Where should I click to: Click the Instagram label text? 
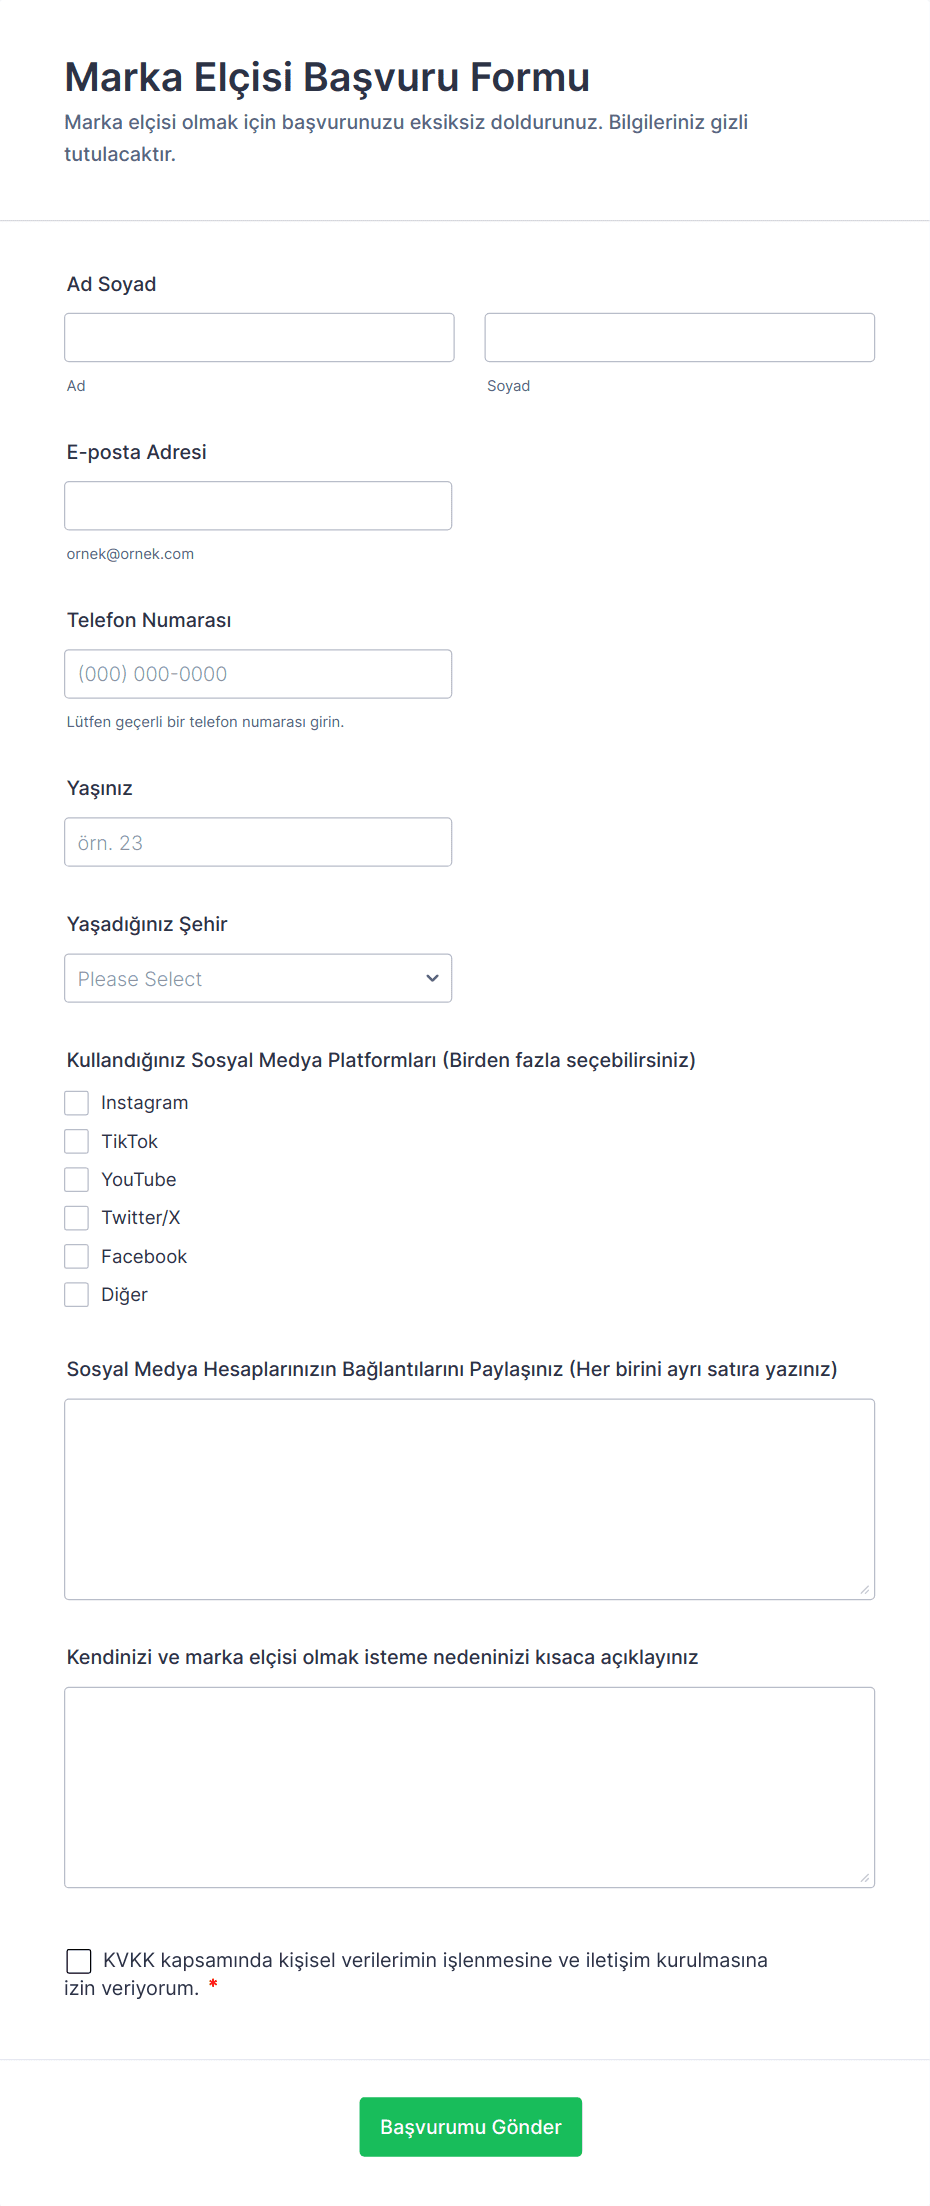tap(144, 1103)
